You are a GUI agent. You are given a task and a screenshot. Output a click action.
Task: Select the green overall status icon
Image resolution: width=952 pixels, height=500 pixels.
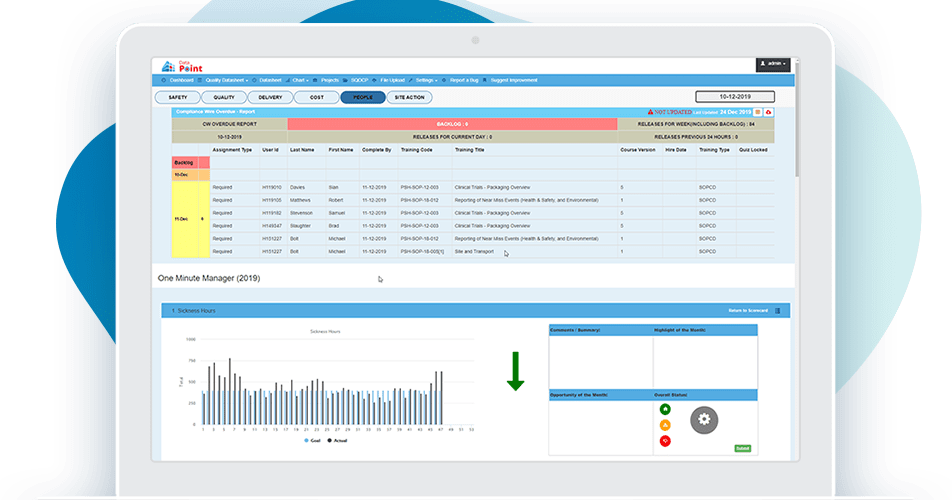(665, 409)
